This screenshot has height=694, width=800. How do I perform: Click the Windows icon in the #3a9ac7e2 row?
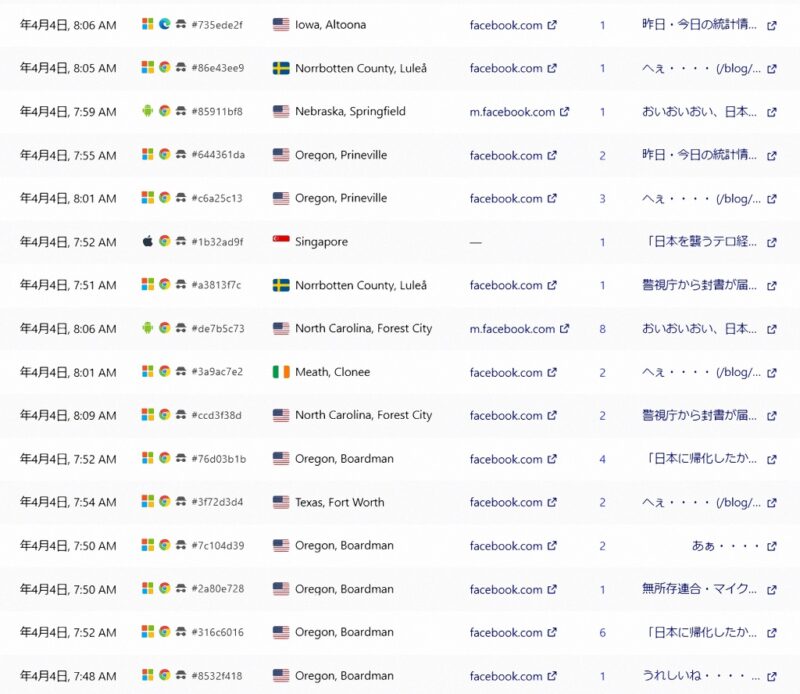point(148,372)
